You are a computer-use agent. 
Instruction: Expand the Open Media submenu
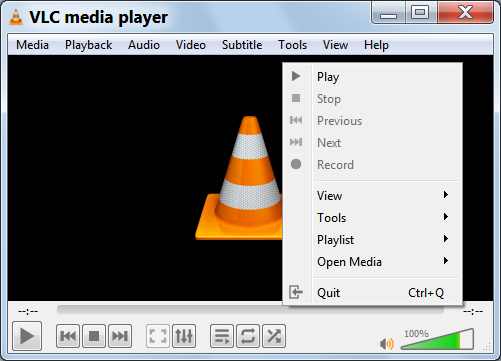point(372,261)
